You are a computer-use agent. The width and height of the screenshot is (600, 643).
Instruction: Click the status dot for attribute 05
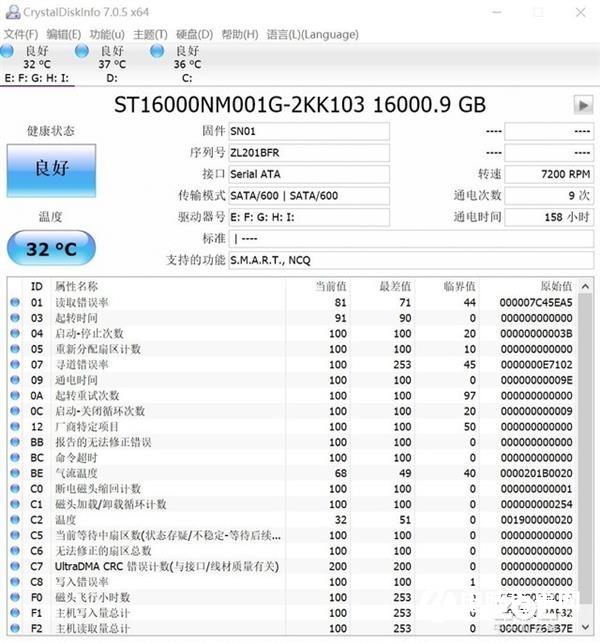coord(15,349)
